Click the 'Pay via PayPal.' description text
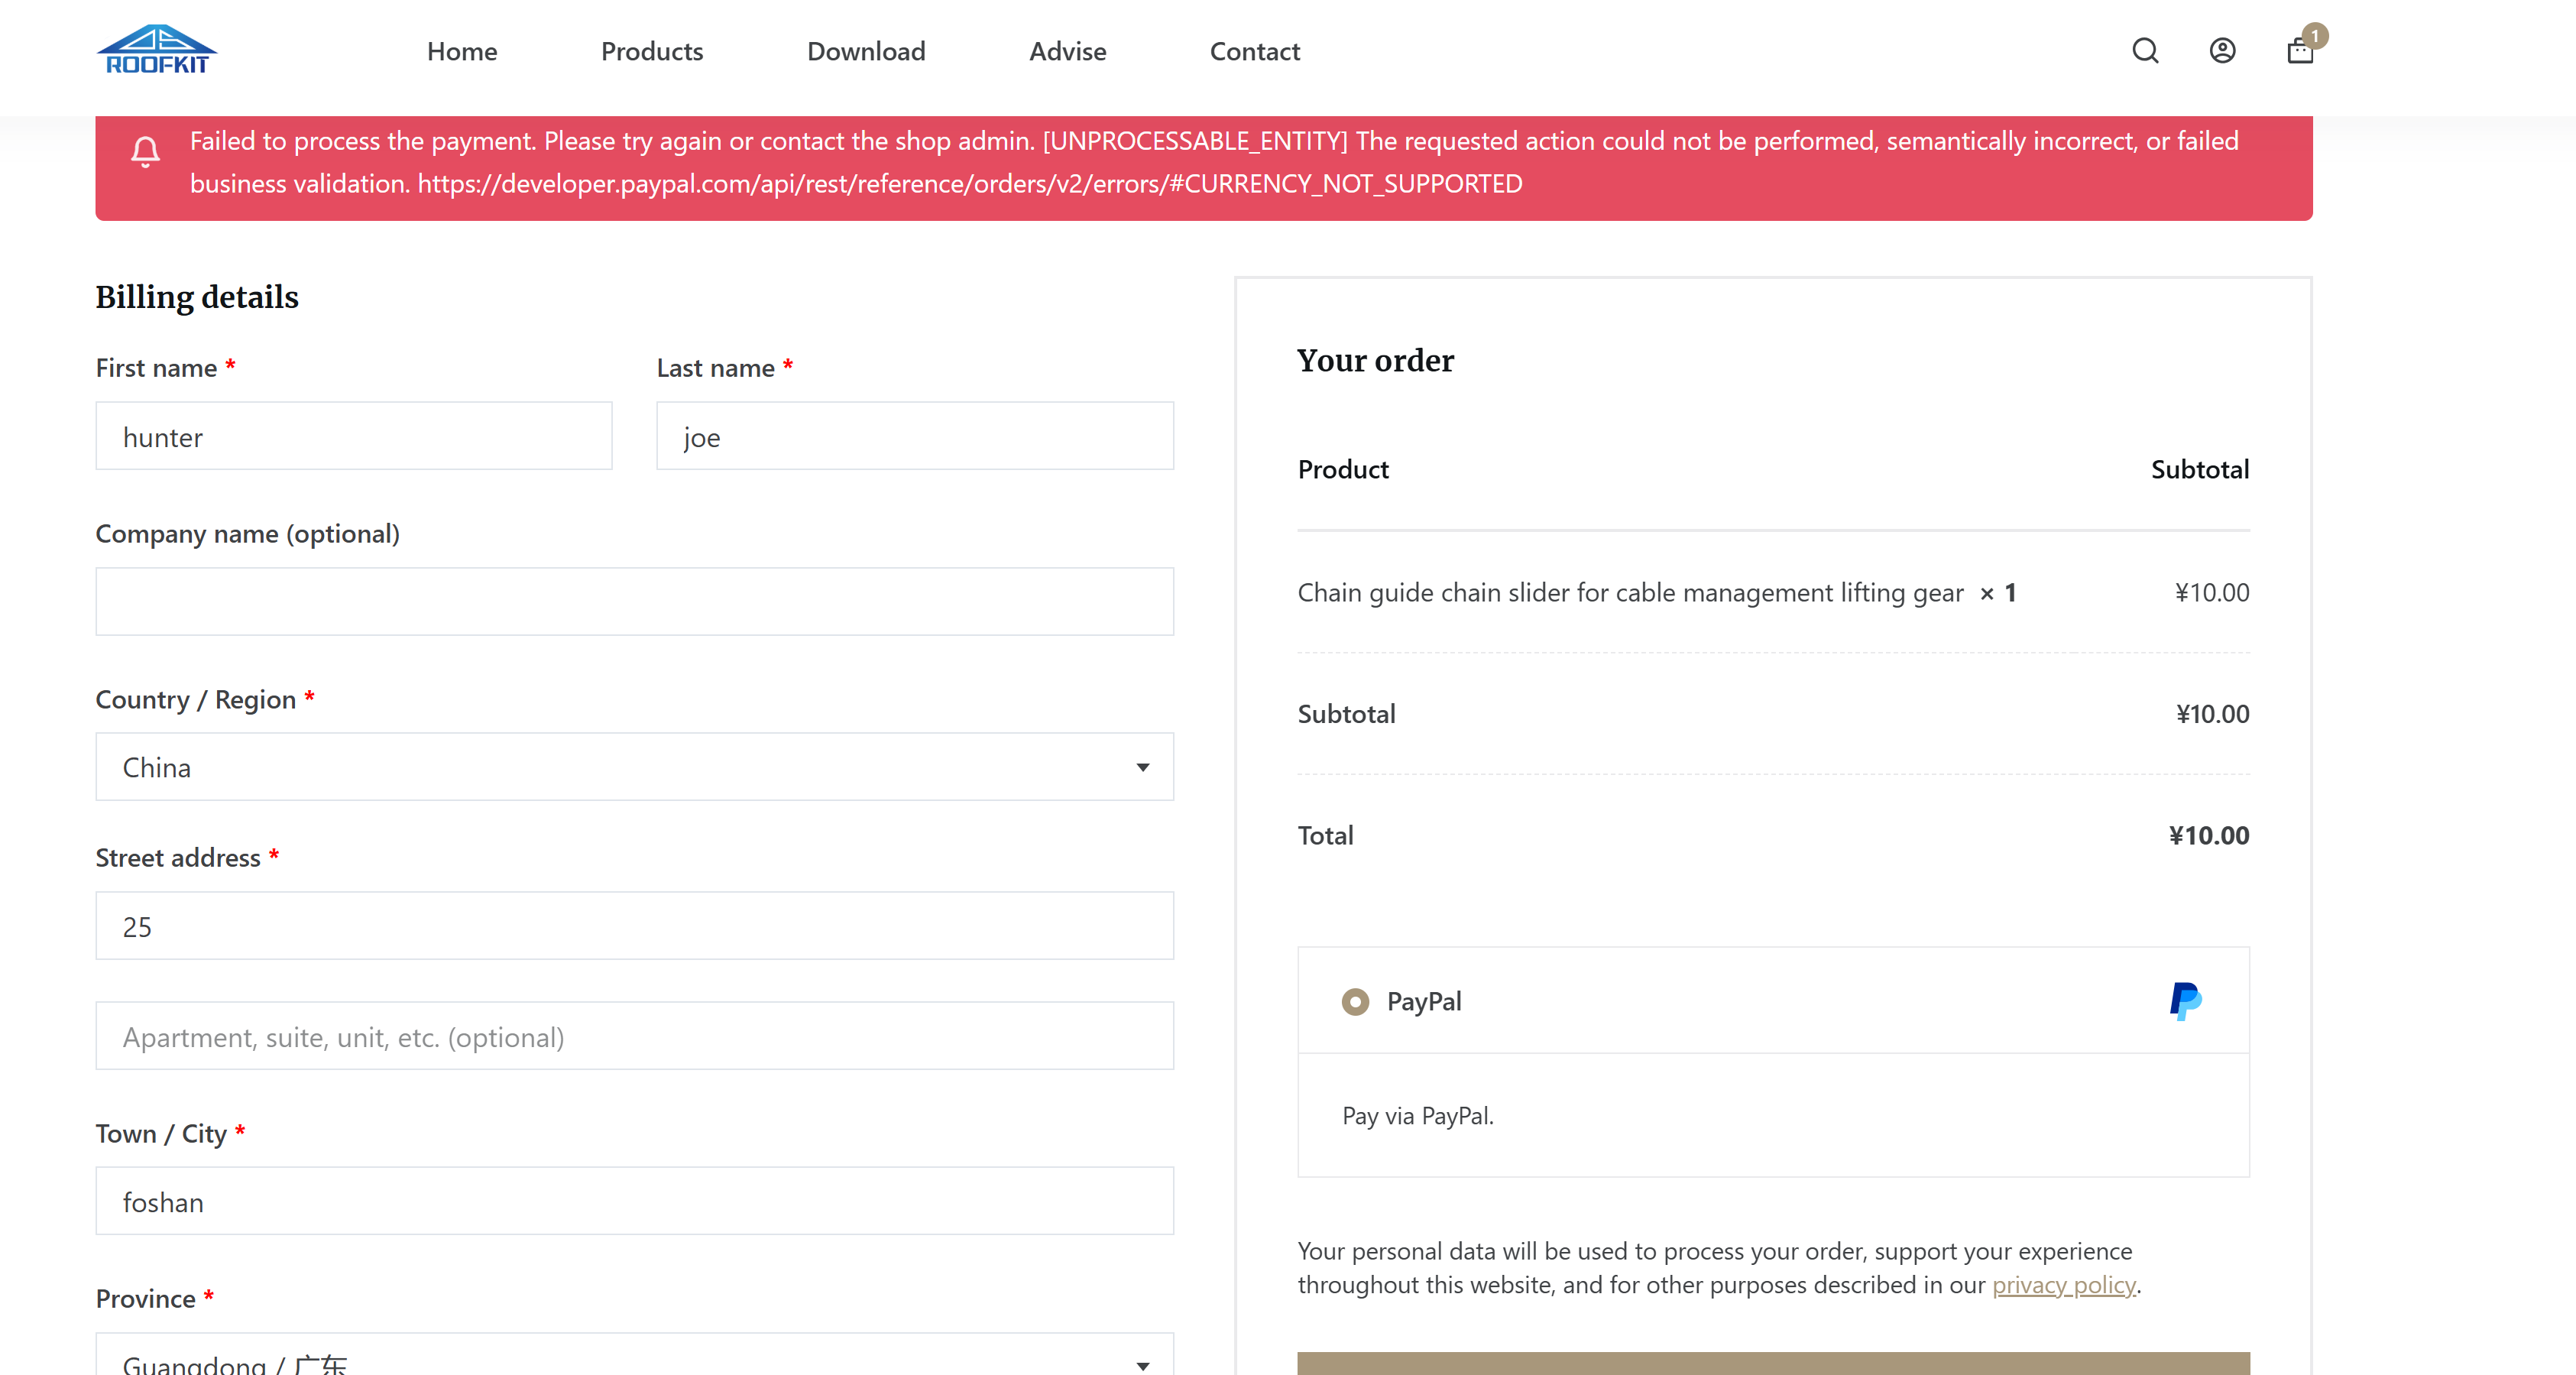 (x=1417, y=1116)
